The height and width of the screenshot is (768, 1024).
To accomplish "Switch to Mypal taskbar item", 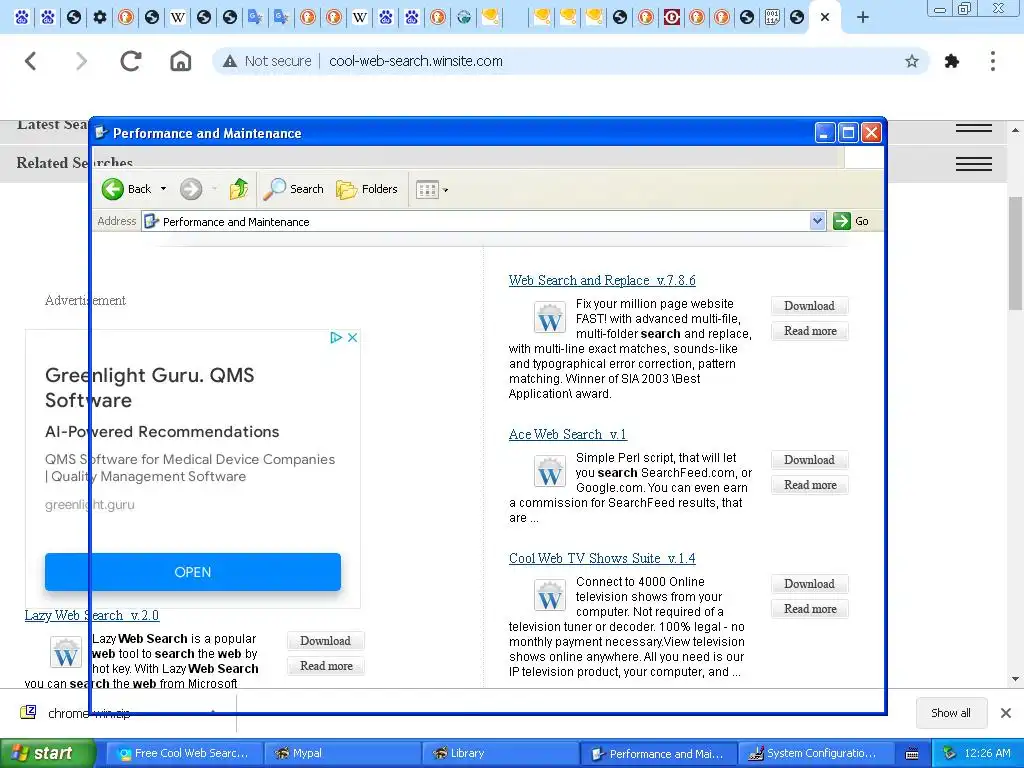I will tap(342, 754).
